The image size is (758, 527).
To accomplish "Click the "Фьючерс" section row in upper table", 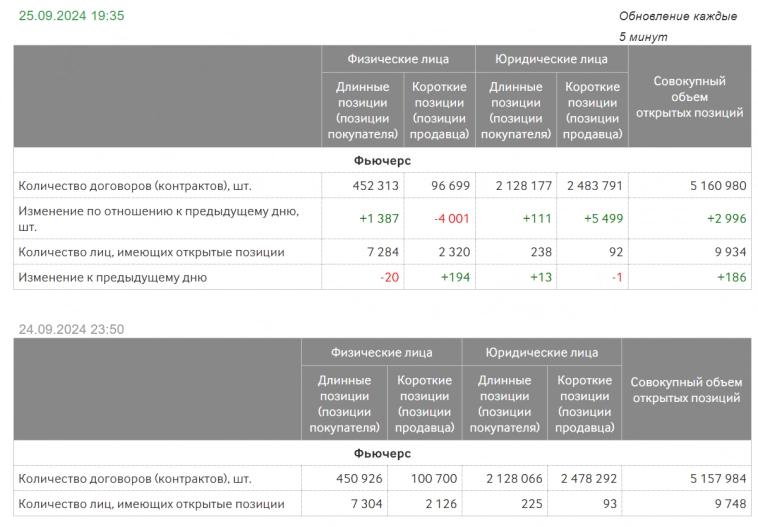I will click(x=382, y=160).
